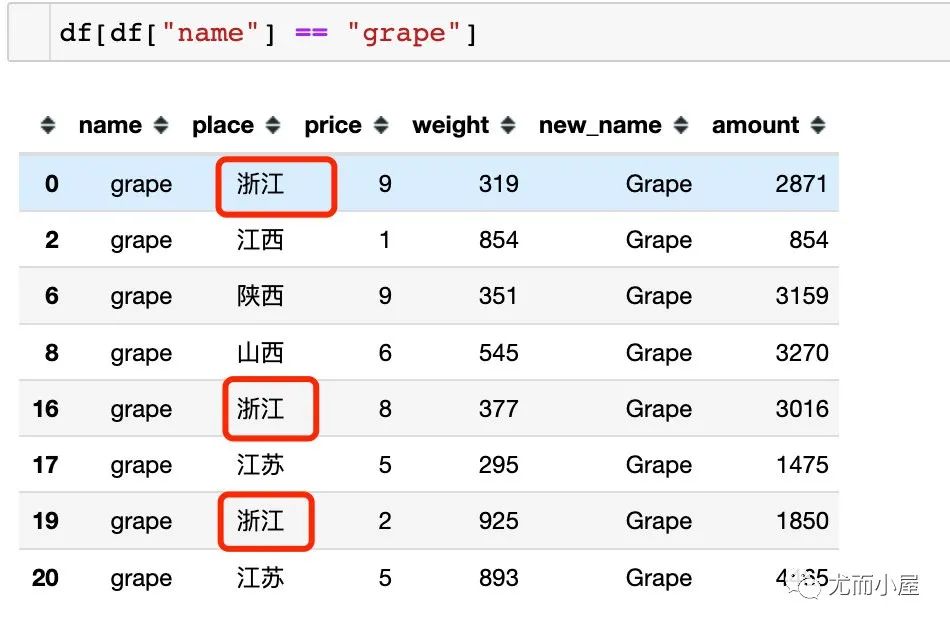Sort the amount column via its icon
Image resolution: width=950 pixels, height=626 pixels.
click(818, 125)
